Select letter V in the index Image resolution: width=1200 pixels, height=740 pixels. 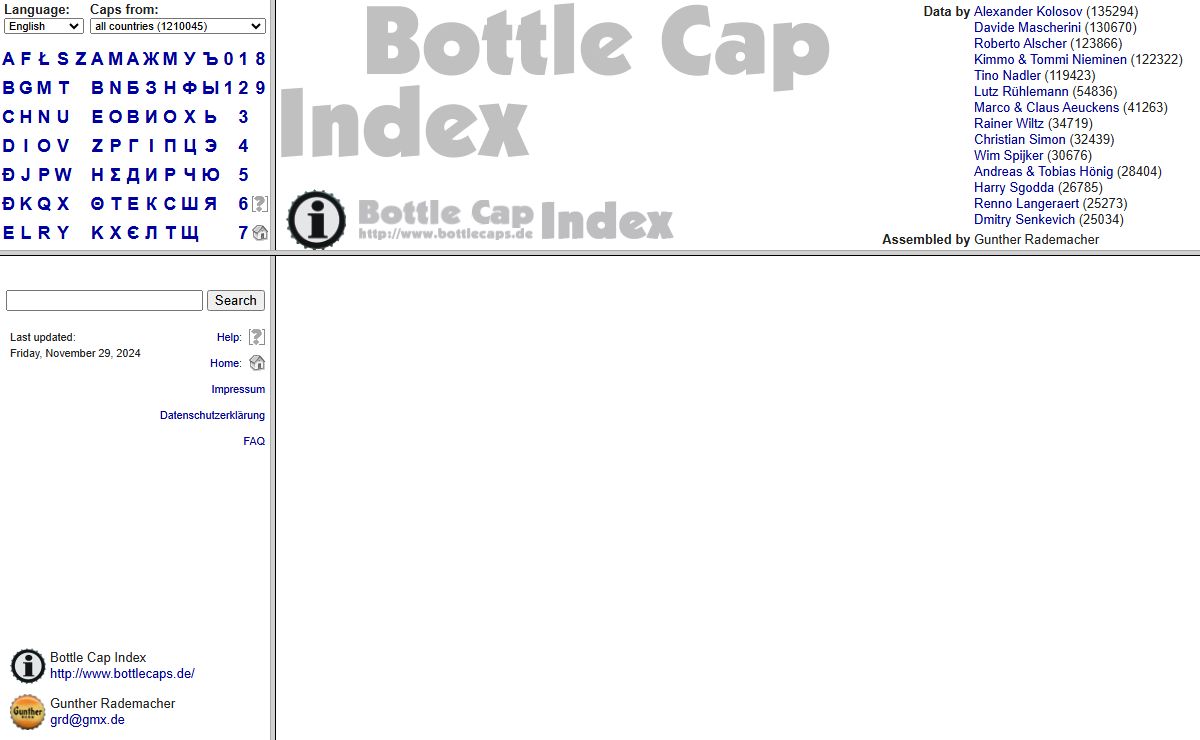point(63,146)
